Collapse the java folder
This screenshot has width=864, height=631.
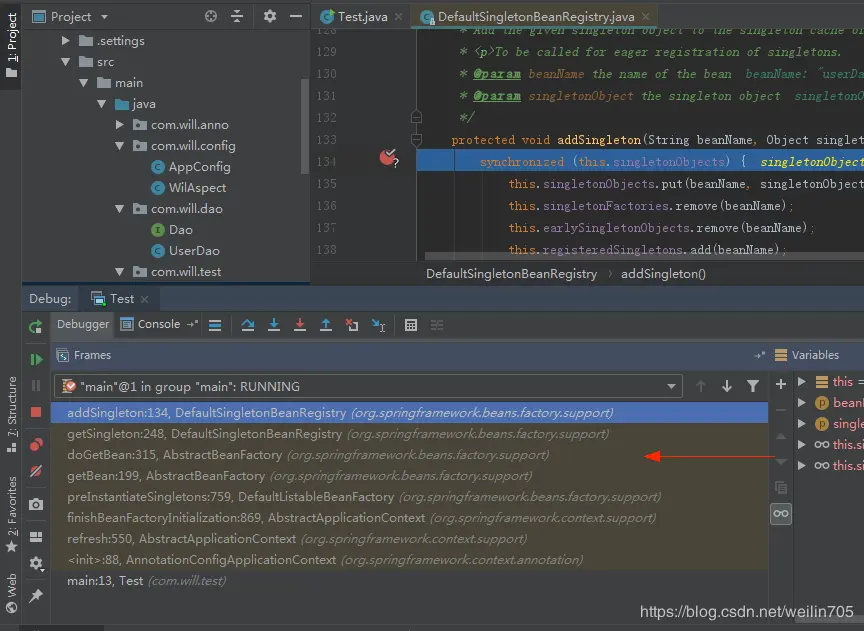pos(101,104)
